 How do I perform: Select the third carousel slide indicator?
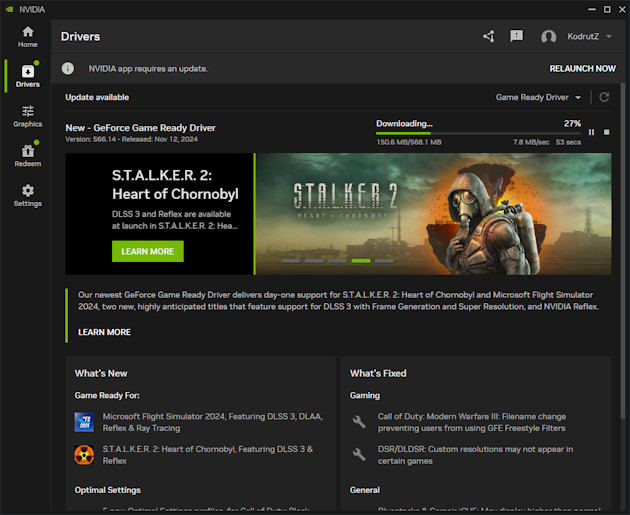(338, 261)
